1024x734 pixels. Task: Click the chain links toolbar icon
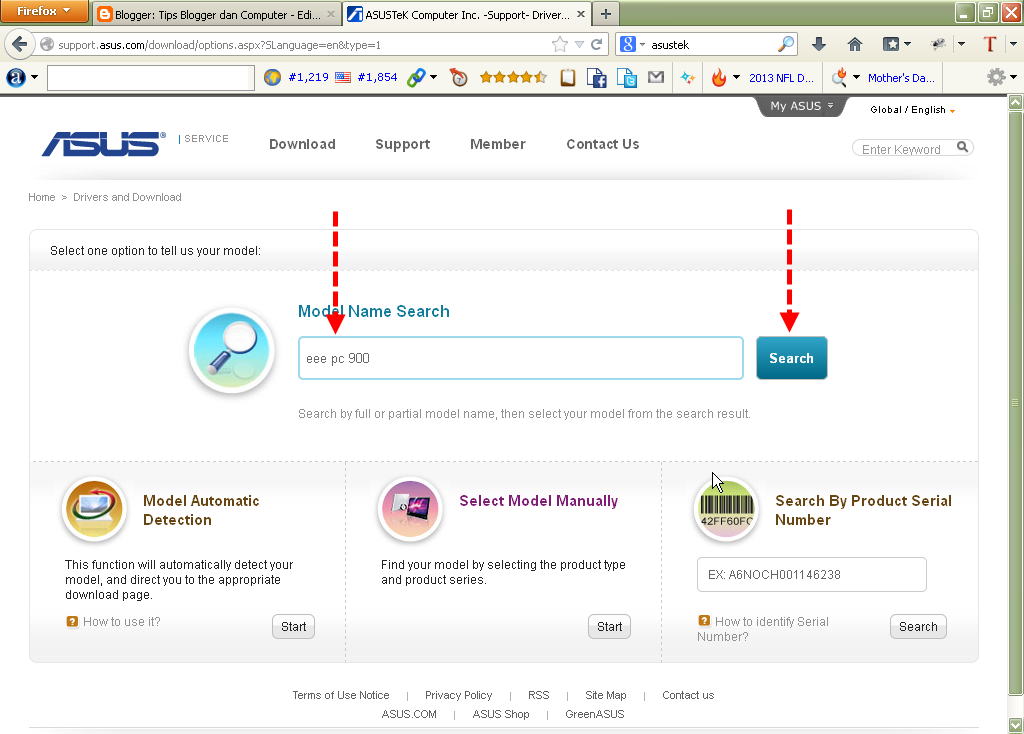417,78
